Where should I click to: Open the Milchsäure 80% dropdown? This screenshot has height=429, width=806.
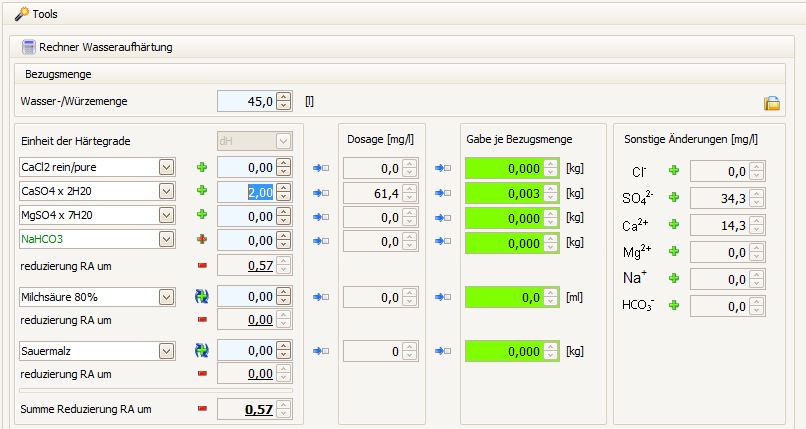165,296
